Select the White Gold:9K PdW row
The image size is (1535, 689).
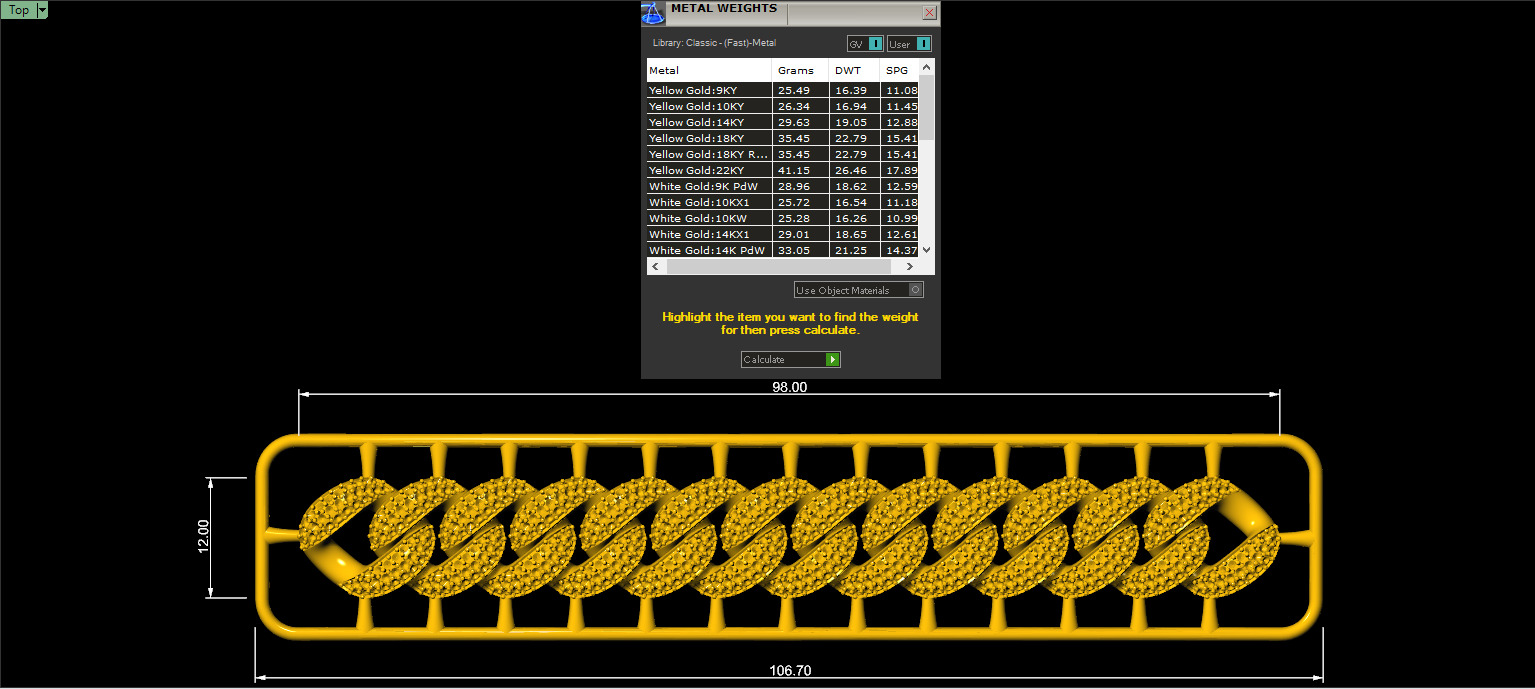click(x=782, y=186)
